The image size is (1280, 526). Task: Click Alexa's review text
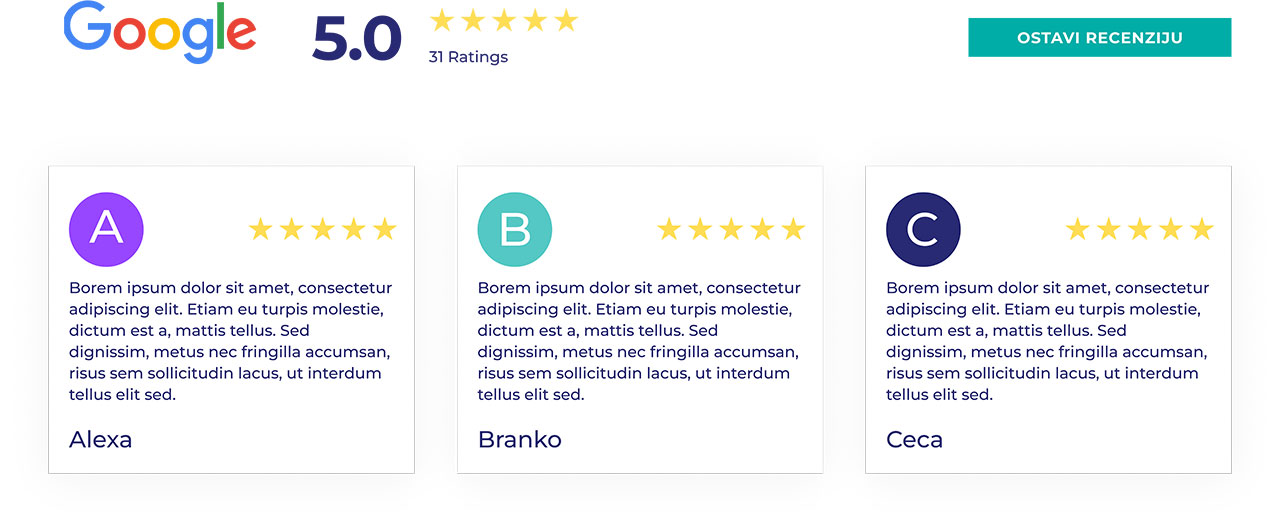(230, 341)
